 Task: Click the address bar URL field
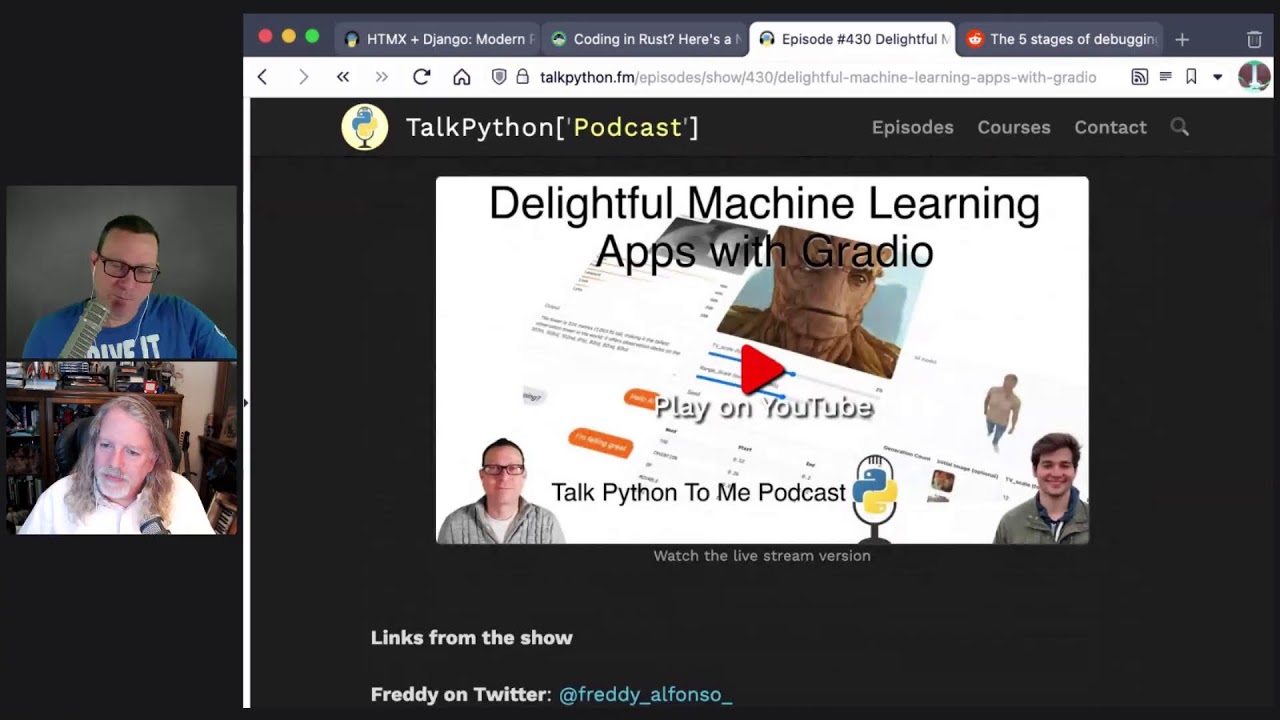[818, 77]
